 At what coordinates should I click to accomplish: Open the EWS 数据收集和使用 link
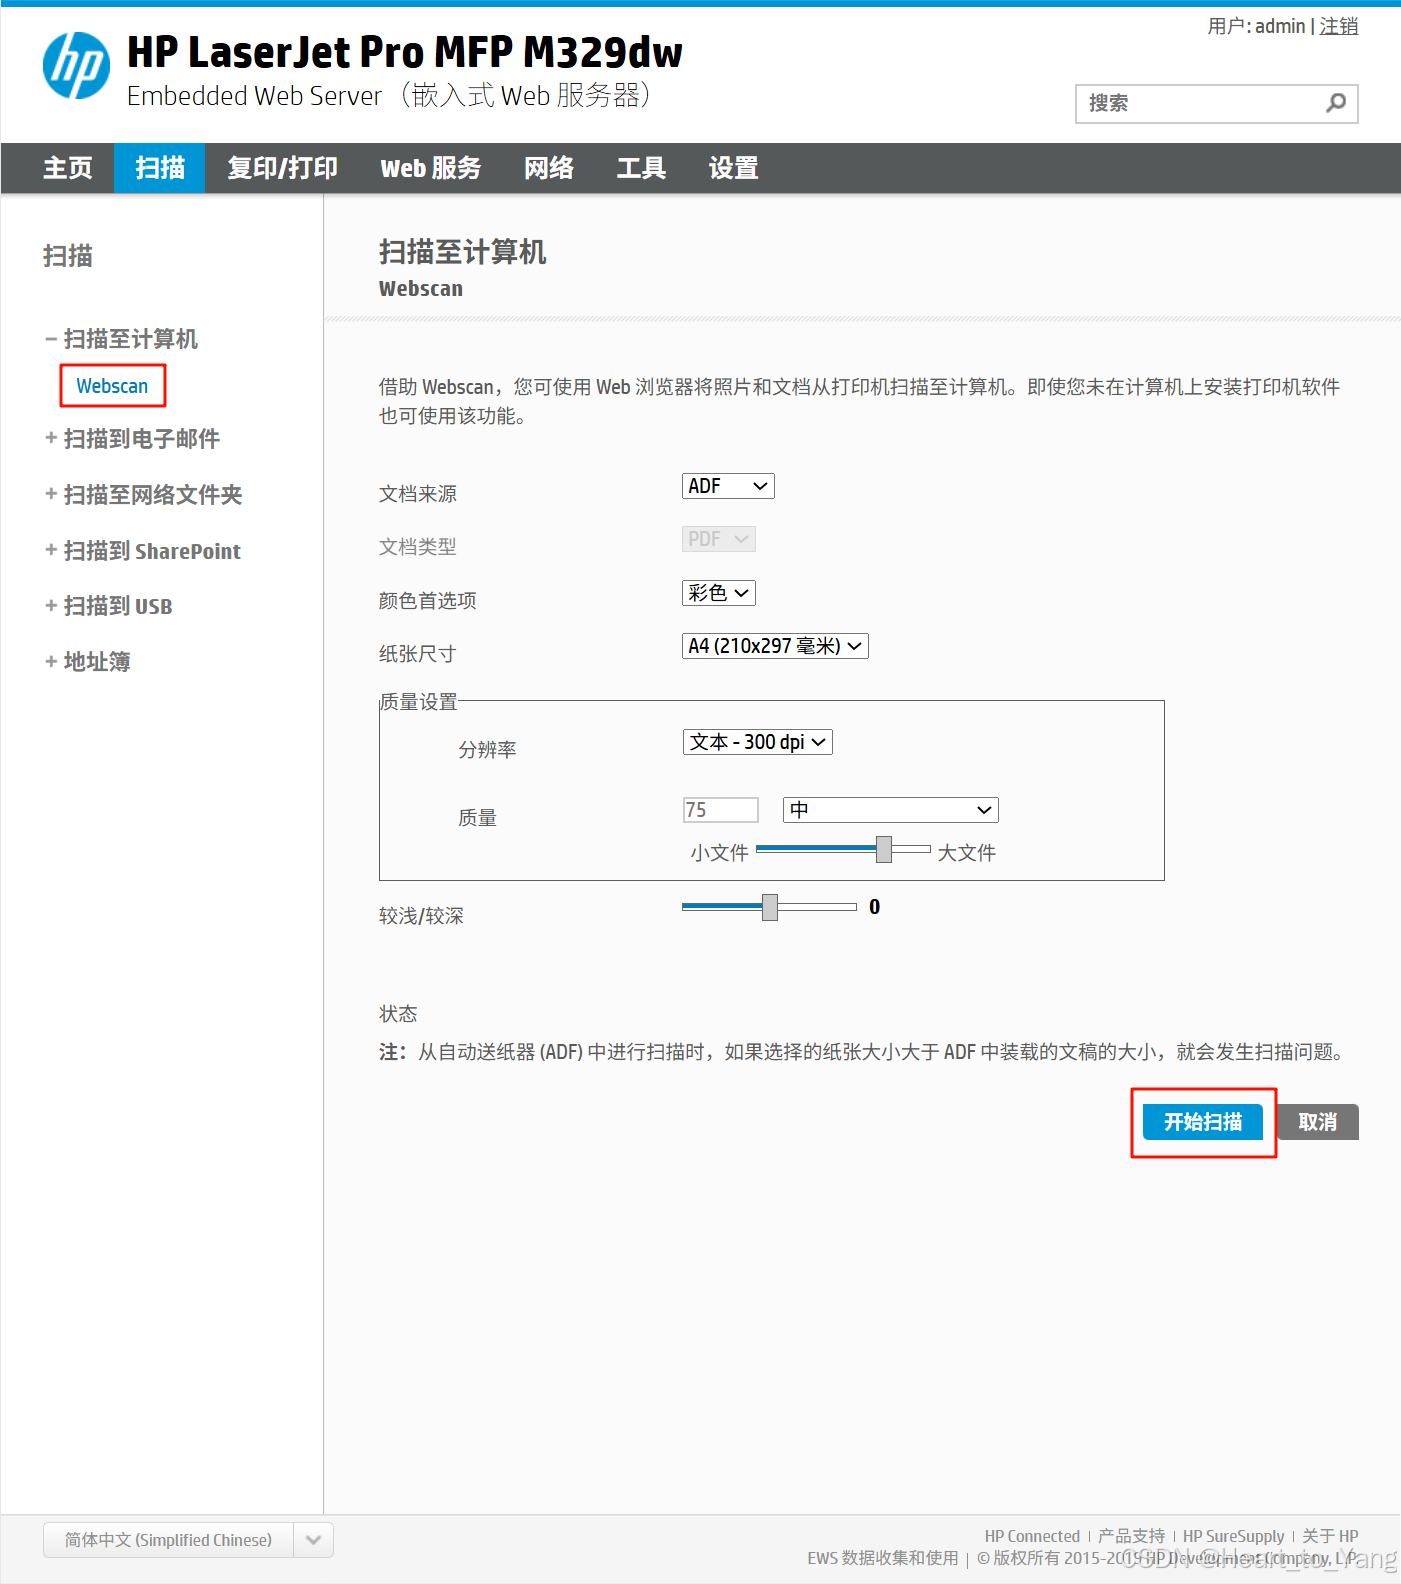883,1558
